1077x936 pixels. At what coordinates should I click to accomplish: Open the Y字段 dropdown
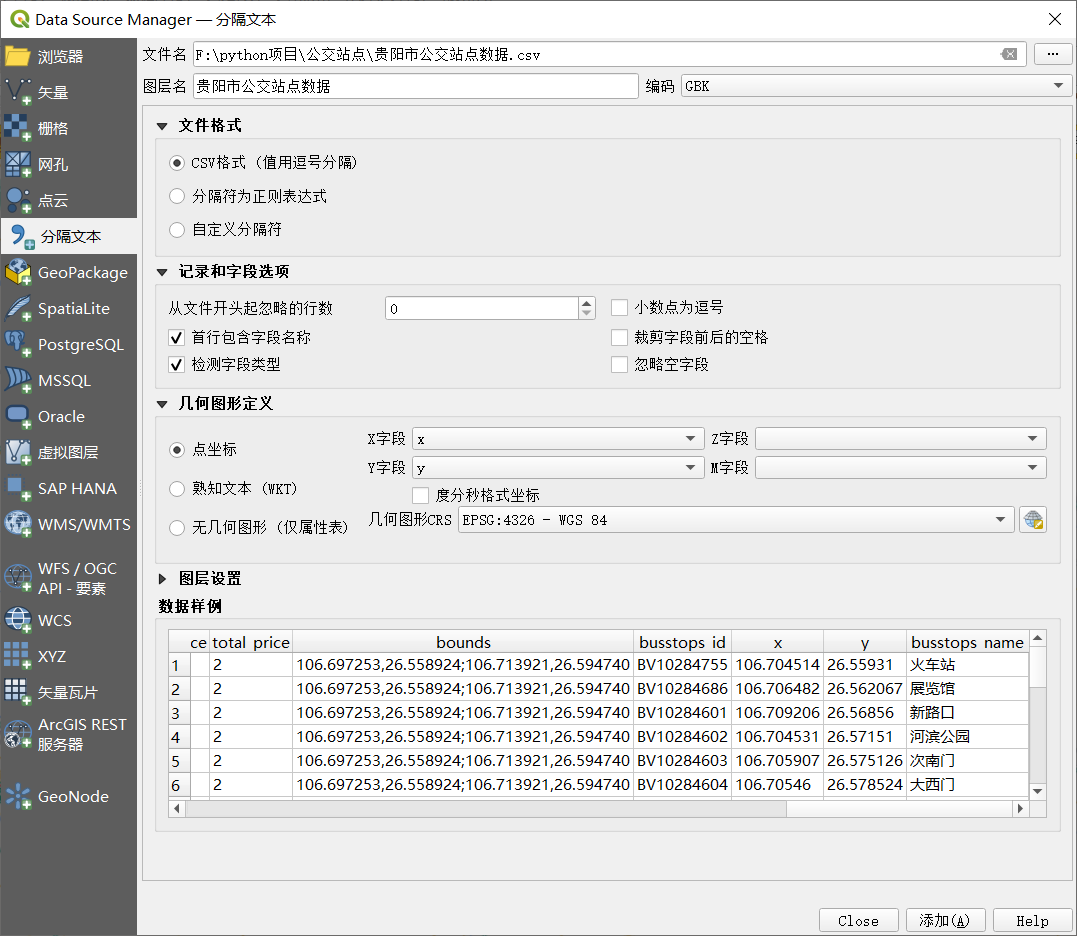pyautogui.click(x=558, y=468)
